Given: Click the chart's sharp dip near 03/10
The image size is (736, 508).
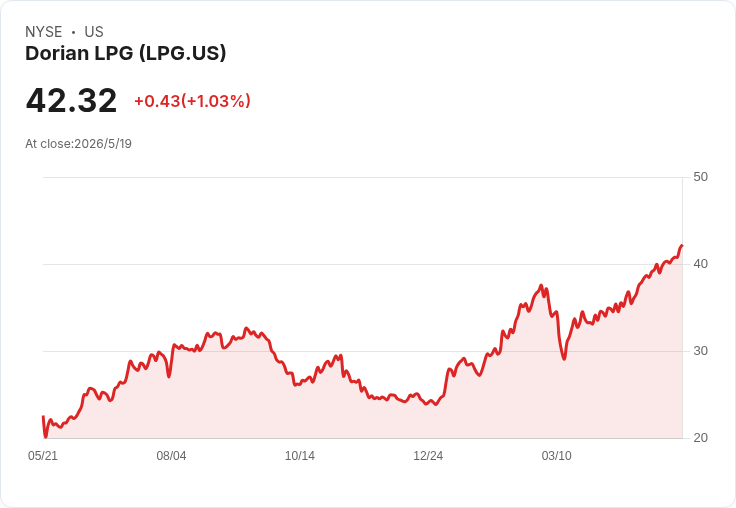Looking at the screenshot, I should 564,359.
